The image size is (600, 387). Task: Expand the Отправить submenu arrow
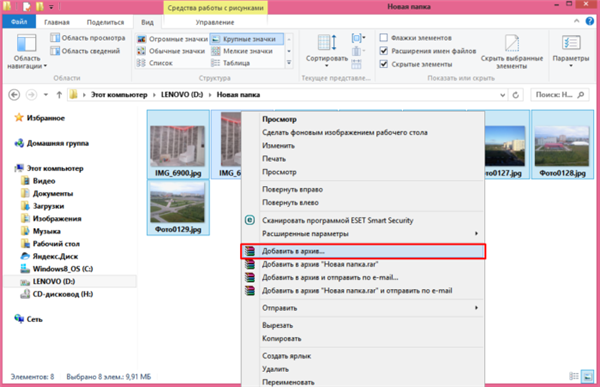click(x=476, y=307)
